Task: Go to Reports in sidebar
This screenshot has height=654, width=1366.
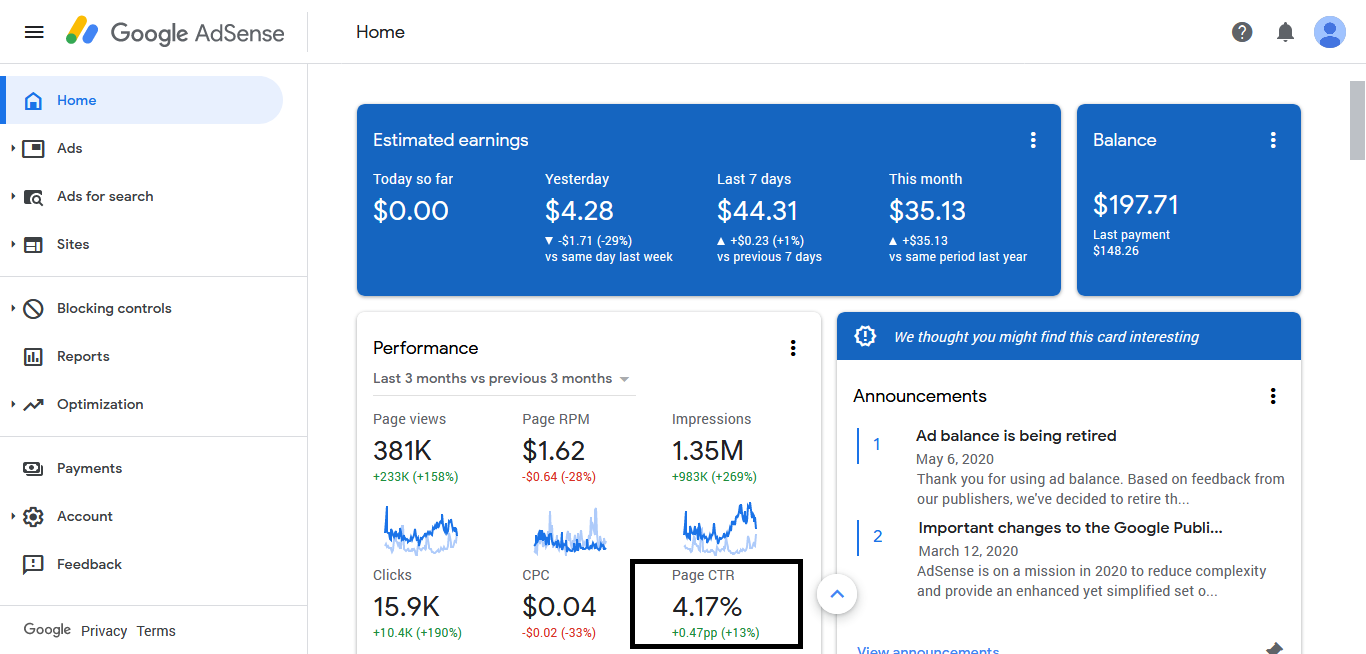Action: (x=83, y=356)
